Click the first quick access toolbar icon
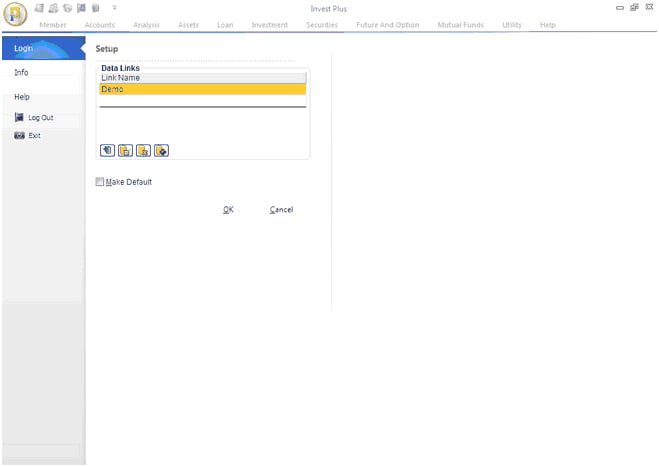This screenshot has width=659, height=467. [39, 8]
